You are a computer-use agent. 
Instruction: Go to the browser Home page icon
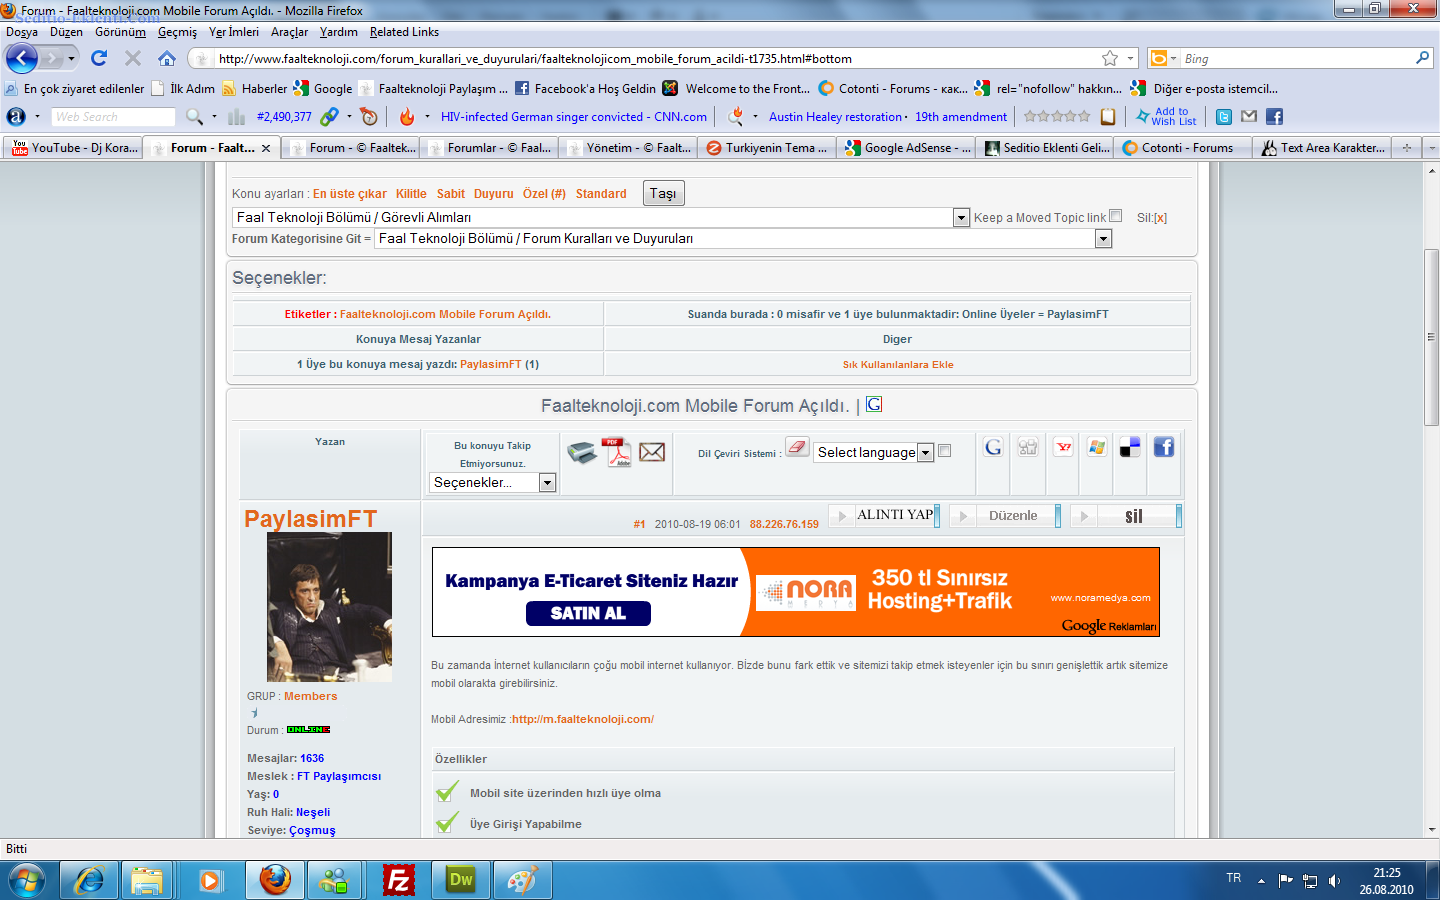[167, 58]
